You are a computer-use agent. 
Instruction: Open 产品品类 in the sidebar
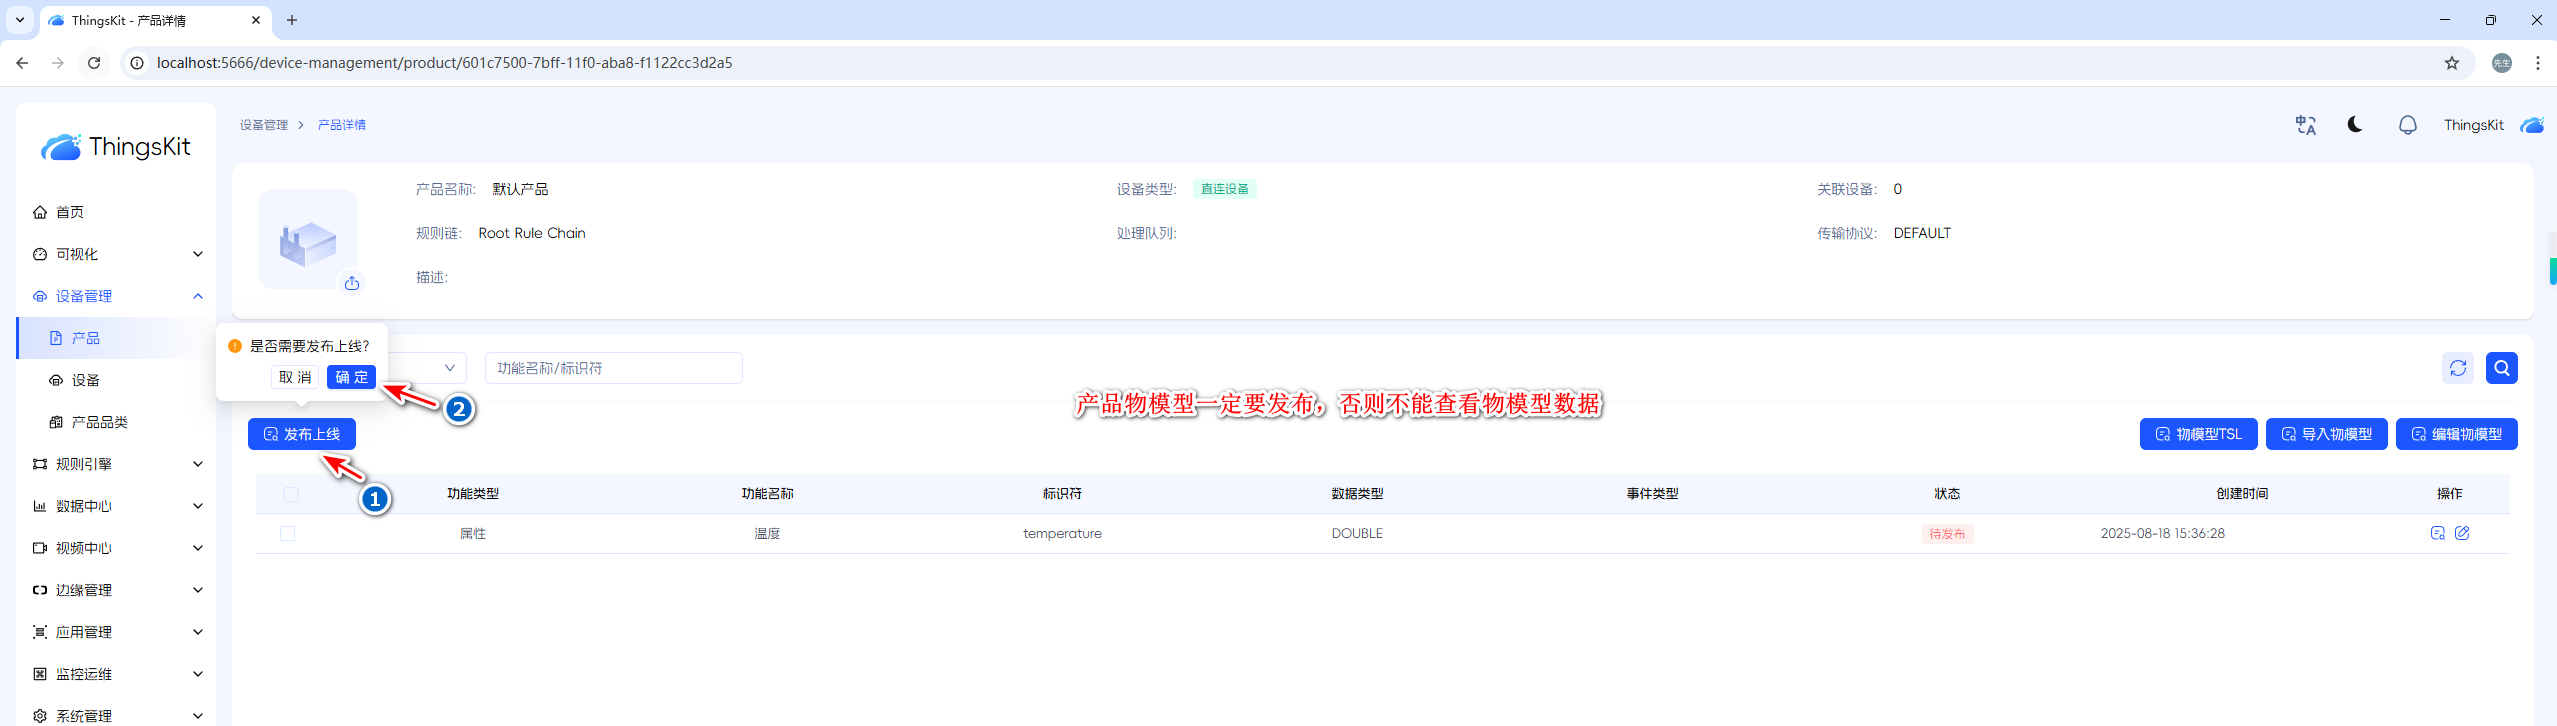click(99, 422)
